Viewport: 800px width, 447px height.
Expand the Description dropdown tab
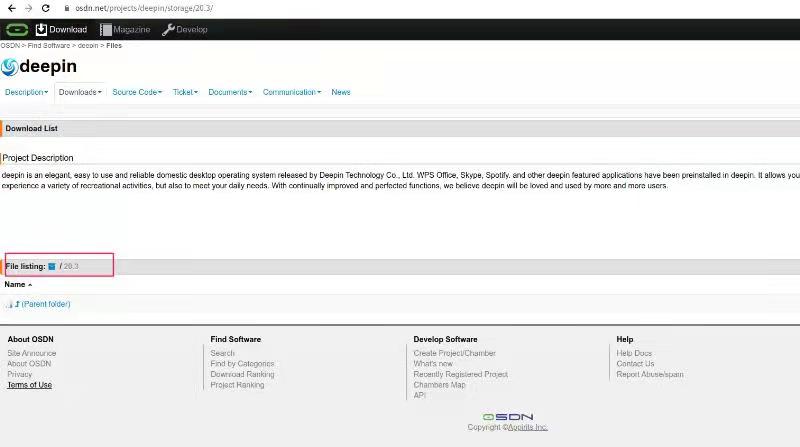[27, 92]
